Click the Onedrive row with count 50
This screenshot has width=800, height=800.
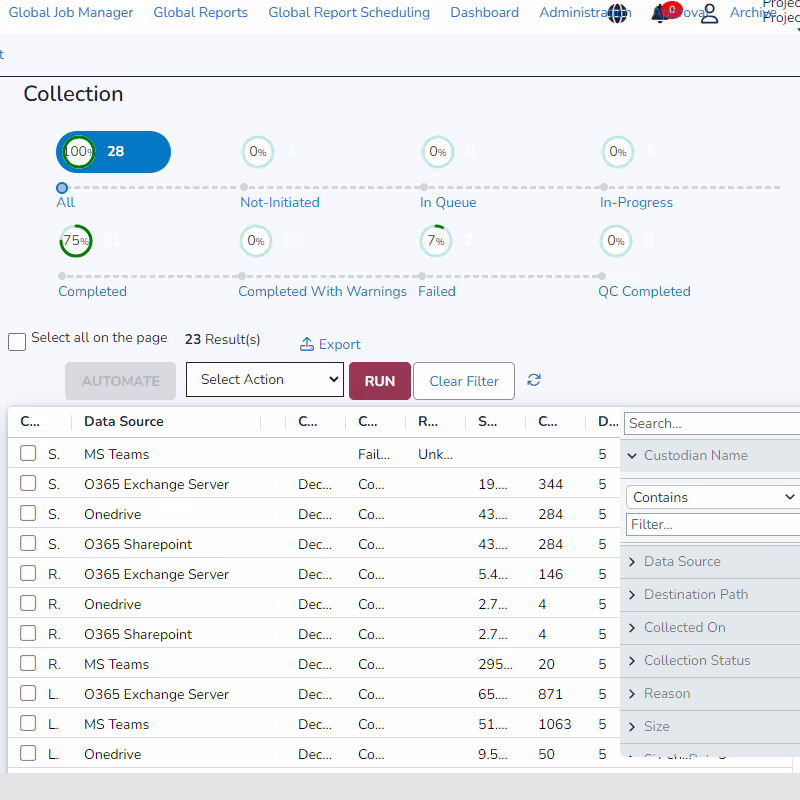pyautogui.click(x=314, y=754)
